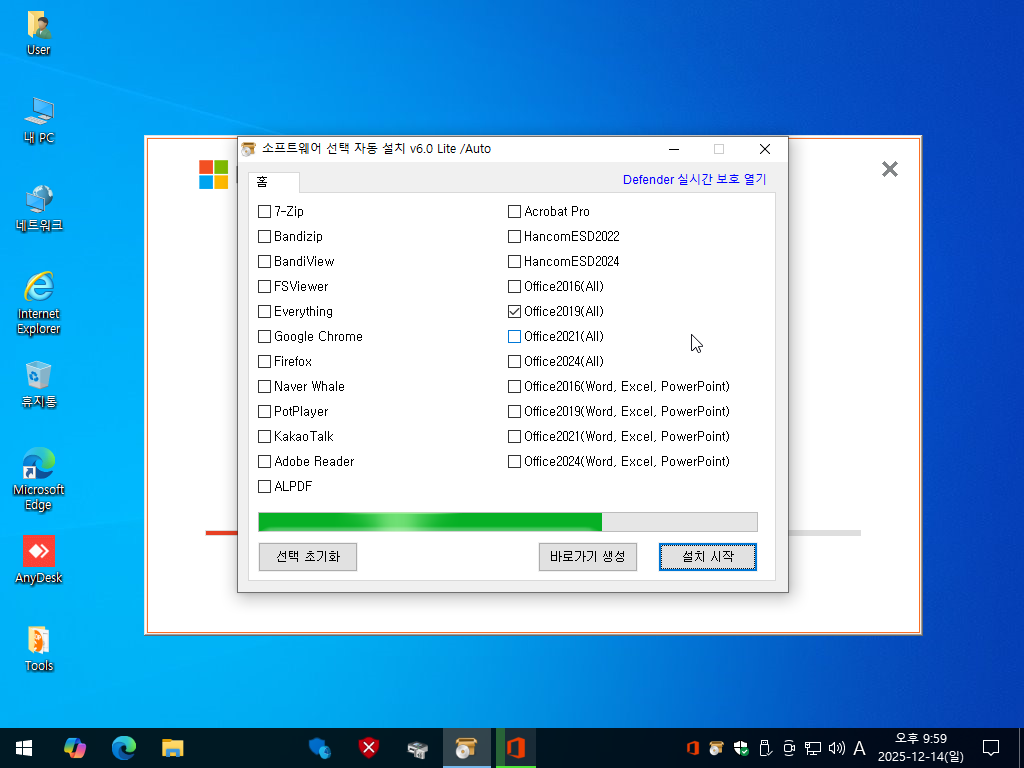Screen dimensions: 1024x768
Task: Open Defender 실시간 보호 열기 link
Action: [x=694, y=180]
